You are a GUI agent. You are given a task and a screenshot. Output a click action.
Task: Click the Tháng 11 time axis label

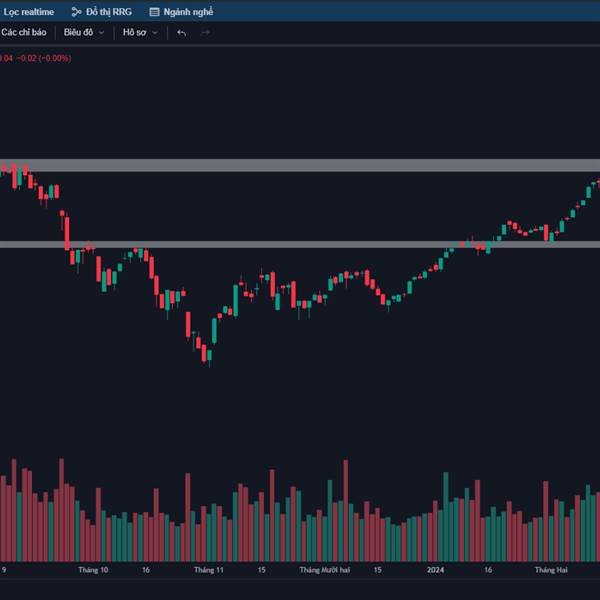pyautogui.click(x=209, y=570)
